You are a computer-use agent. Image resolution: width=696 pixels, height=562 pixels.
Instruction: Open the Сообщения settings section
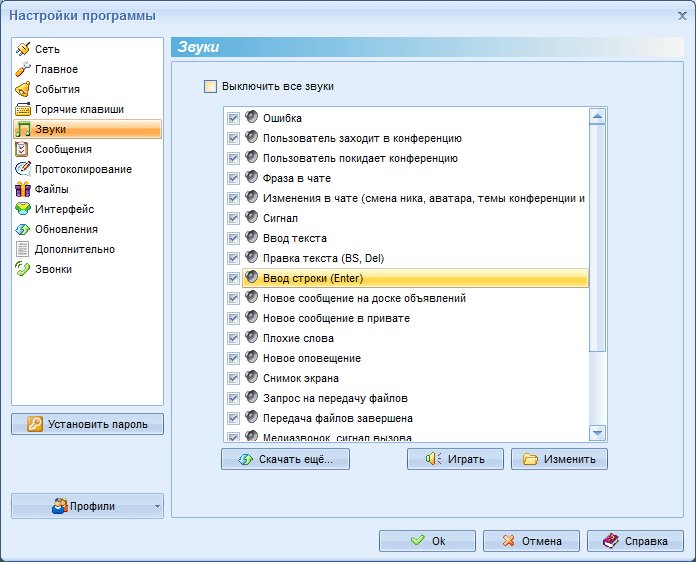pos(62,149)
